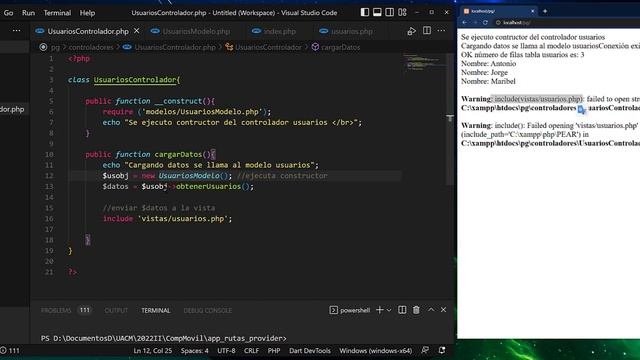Select the partially visible .php file in explorer
This screenshot has height=360, width=640.
[12, 109]
